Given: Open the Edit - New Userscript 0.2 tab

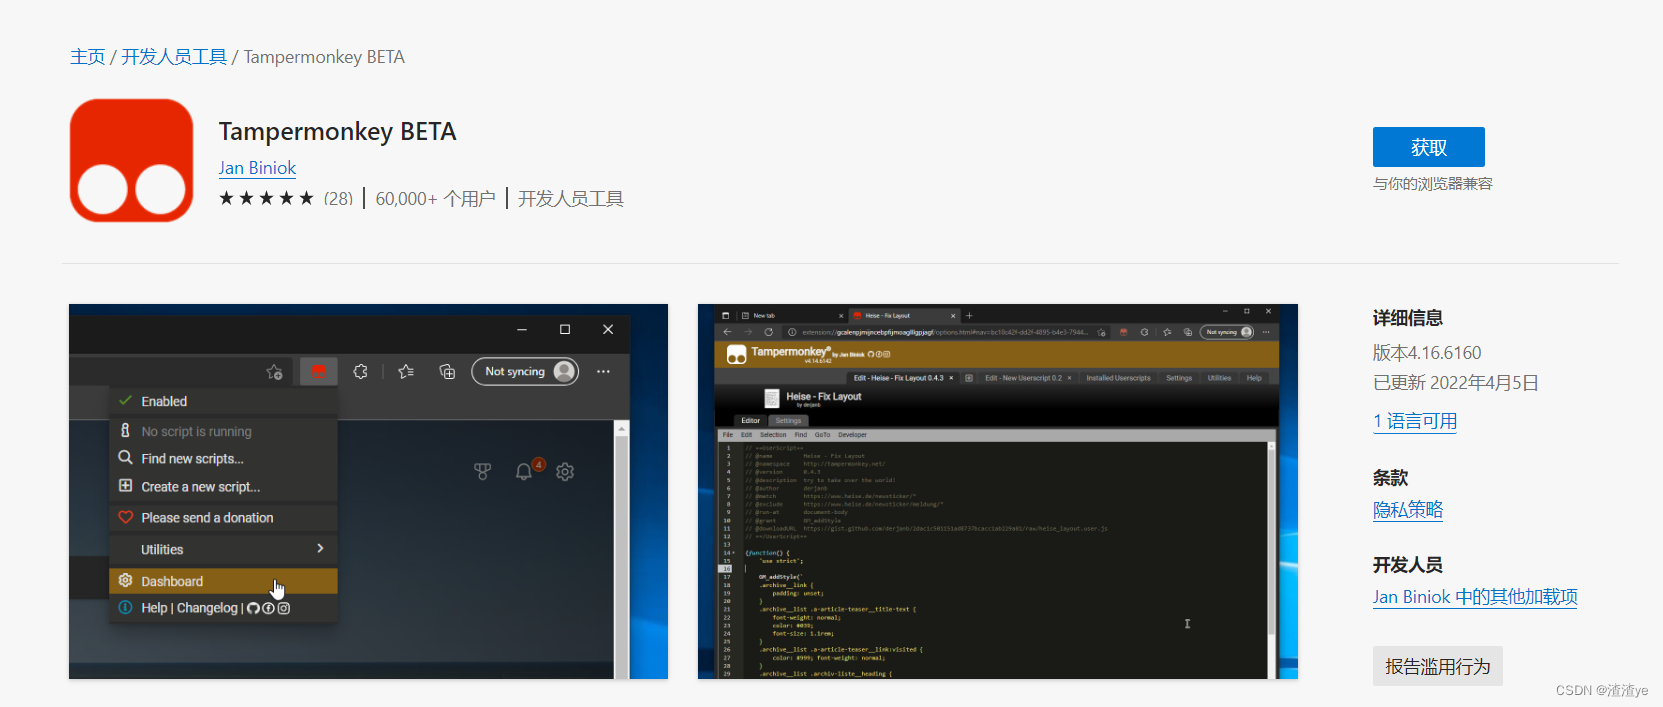Looking at the screenshot, I should [1027, 378].
